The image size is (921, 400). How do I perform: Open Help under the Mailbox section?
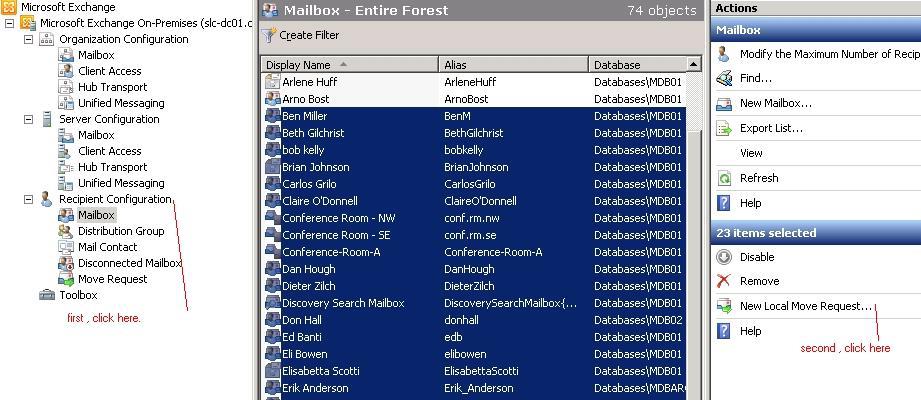751,203
